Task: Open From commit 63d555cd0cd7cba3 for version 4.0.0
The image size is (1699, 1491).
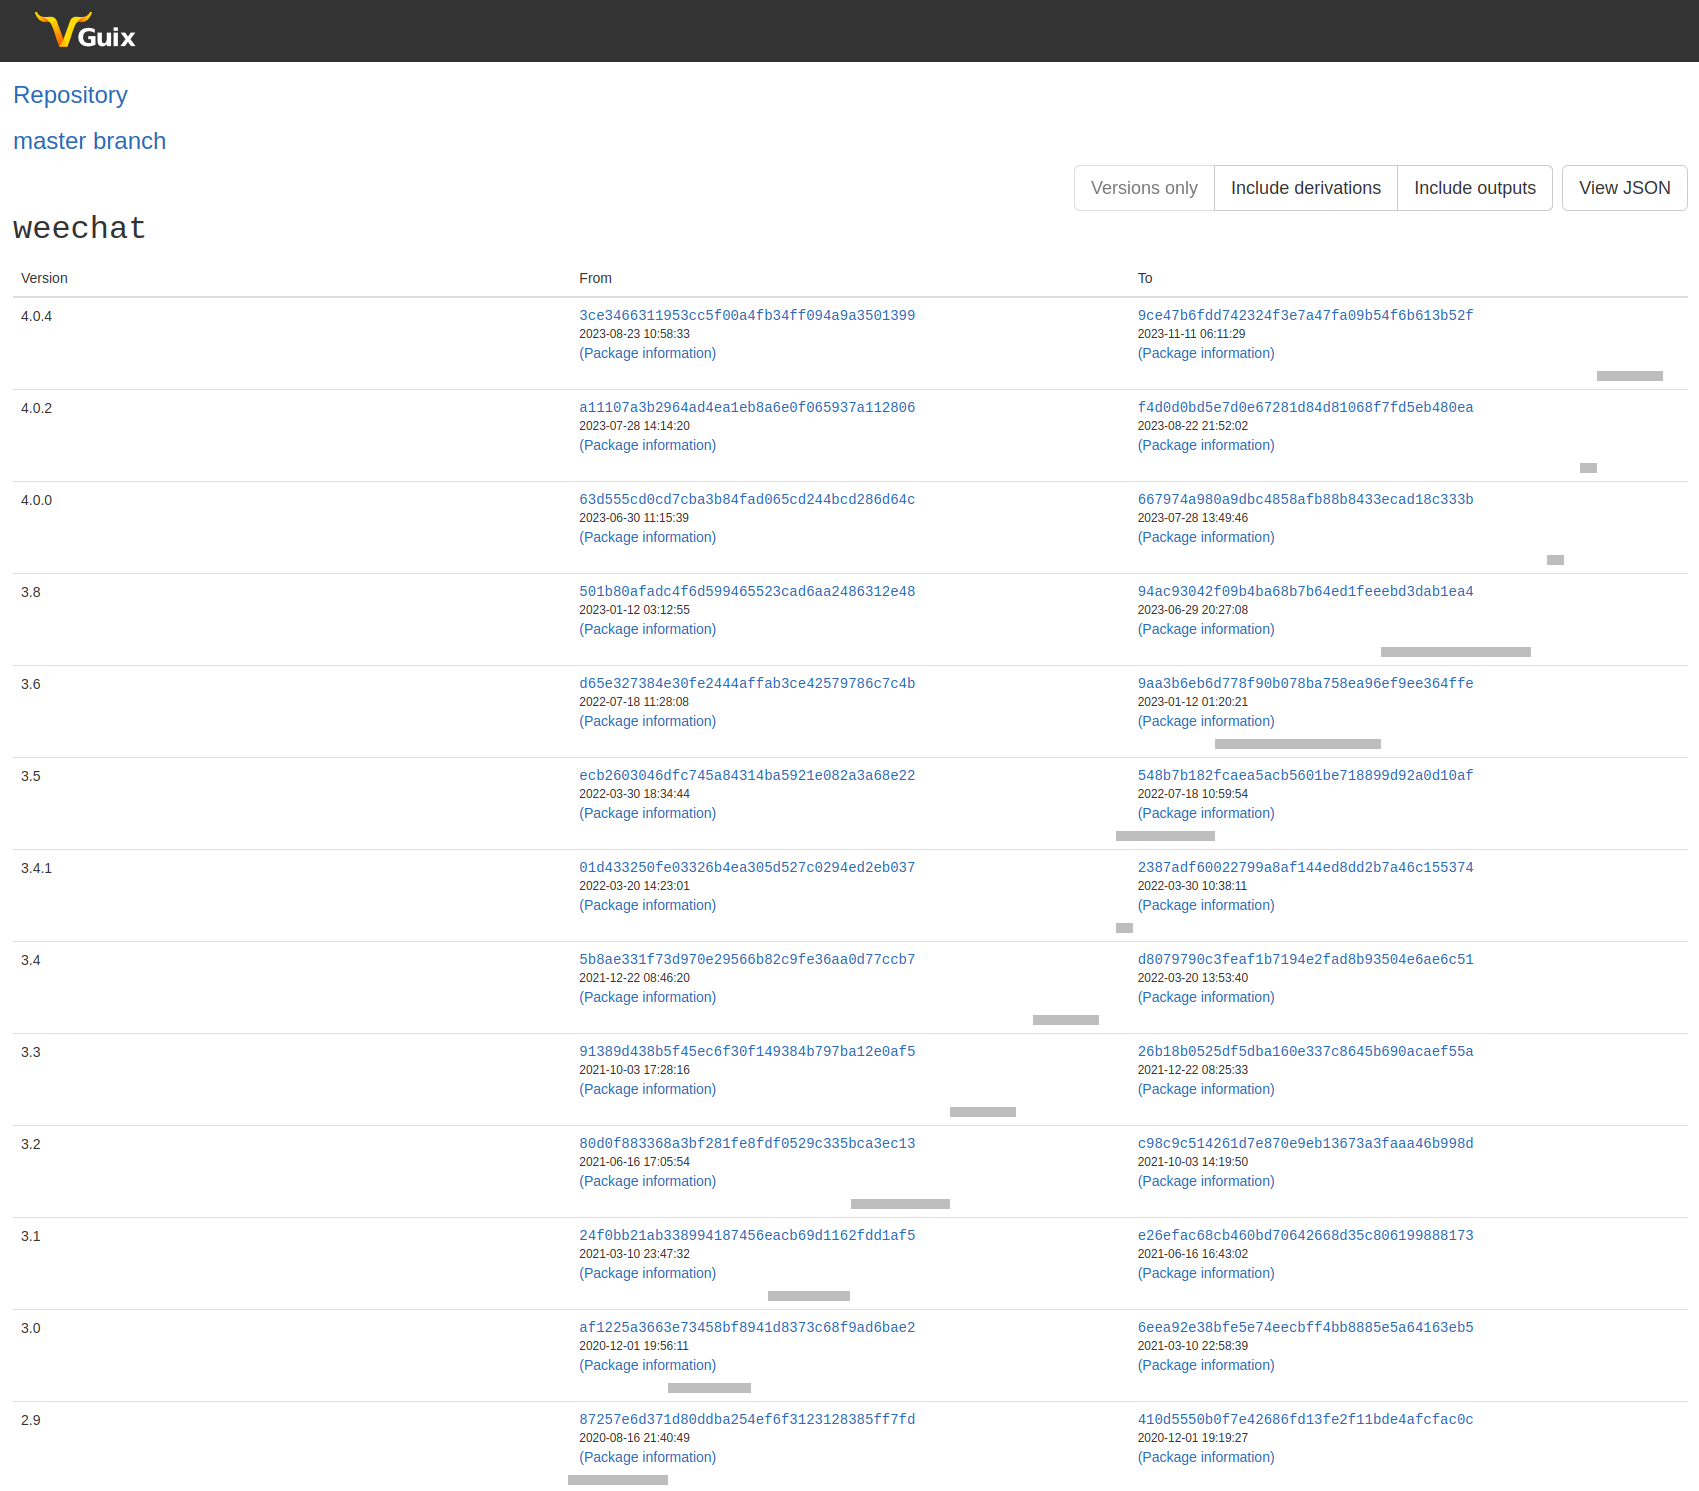Action: point(747,499)
